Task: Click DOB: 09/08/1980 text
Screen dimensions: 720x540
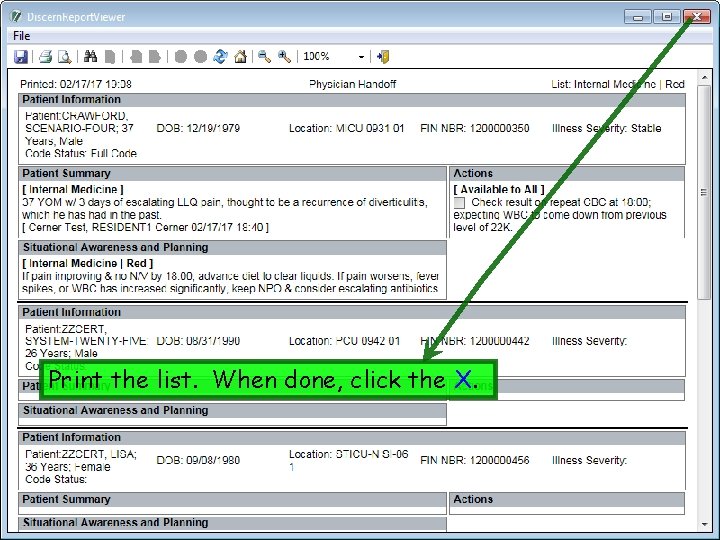Action: click(x=198, y=461)
